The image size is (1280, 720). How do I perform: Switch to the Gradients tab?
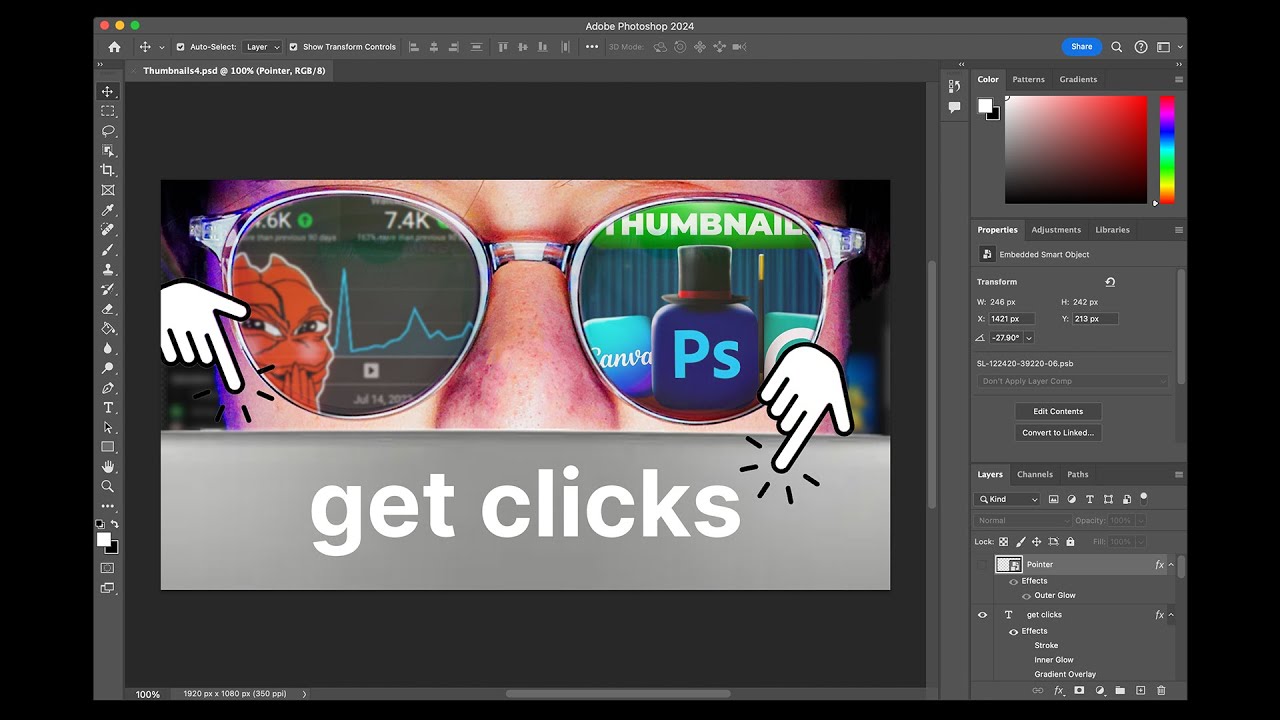point(1078,80)
